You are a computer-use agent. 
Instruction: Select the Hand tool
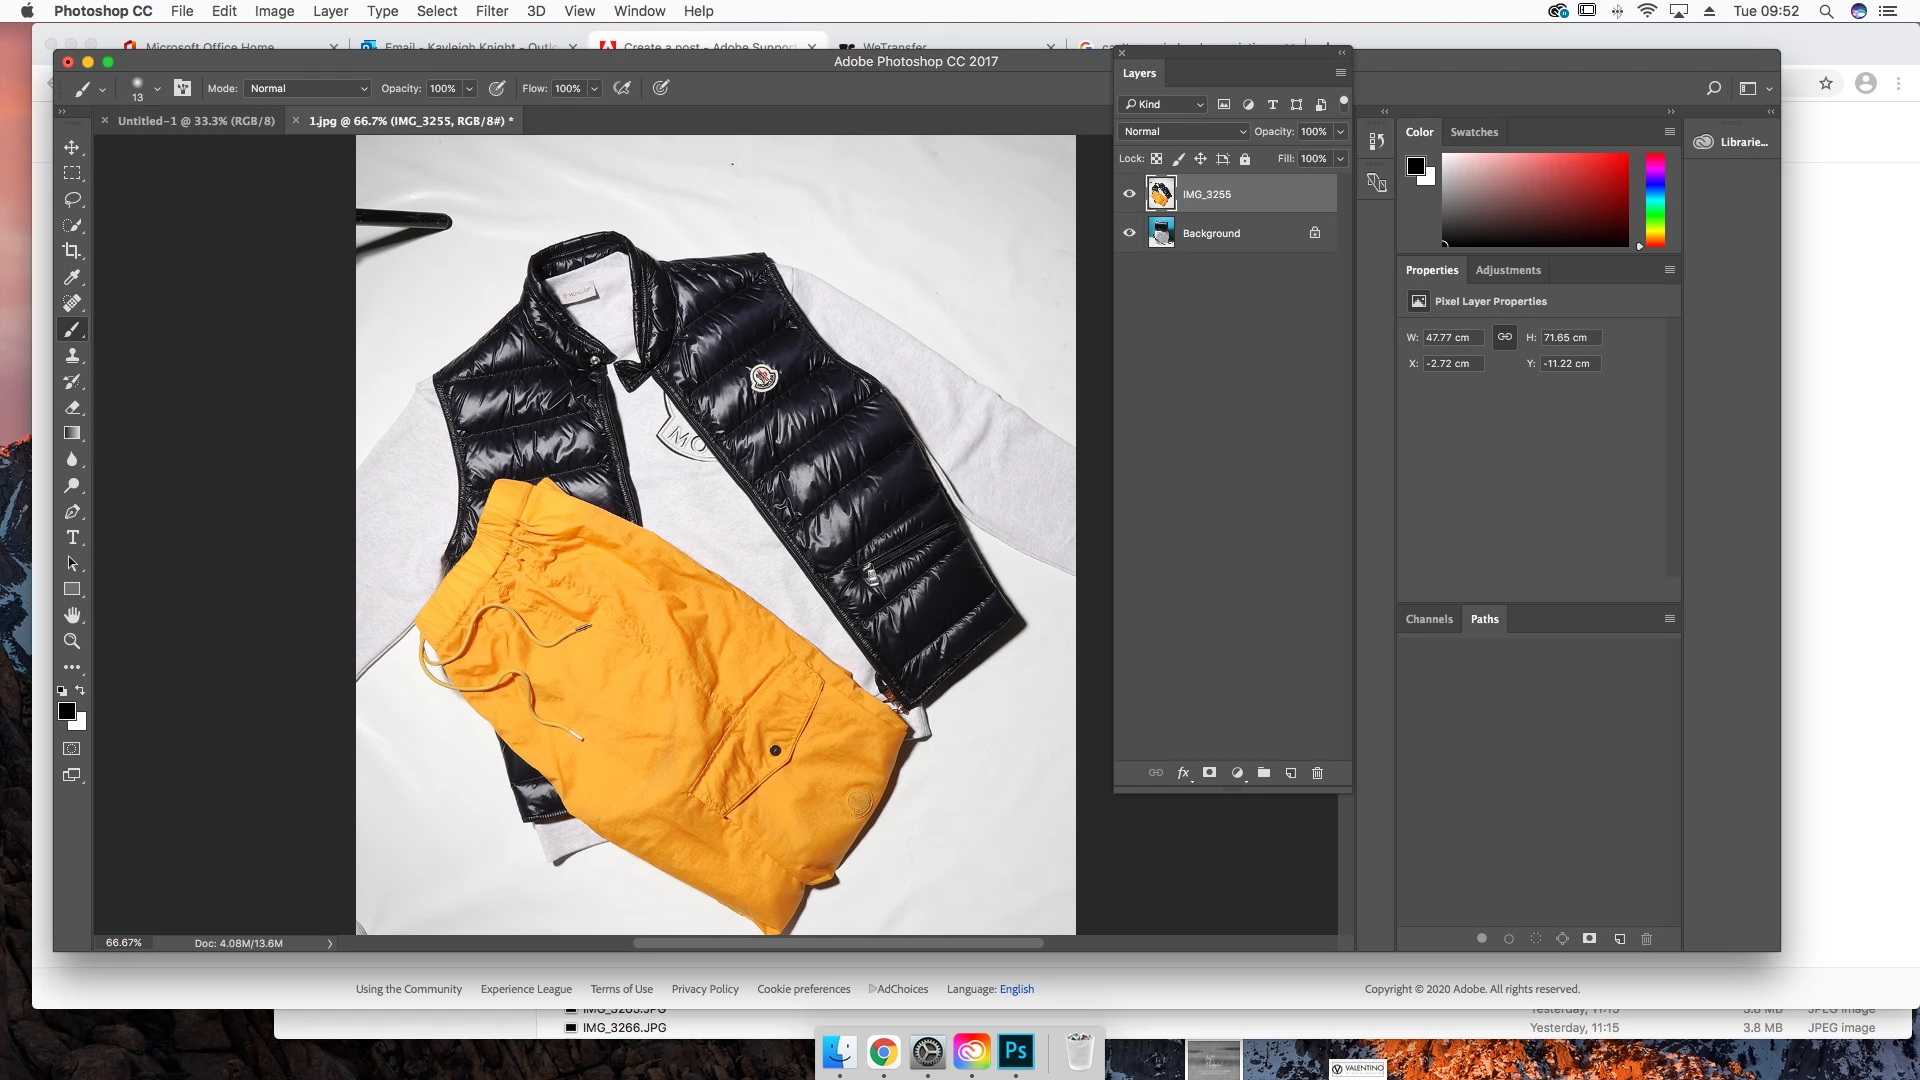pos(72,616)
